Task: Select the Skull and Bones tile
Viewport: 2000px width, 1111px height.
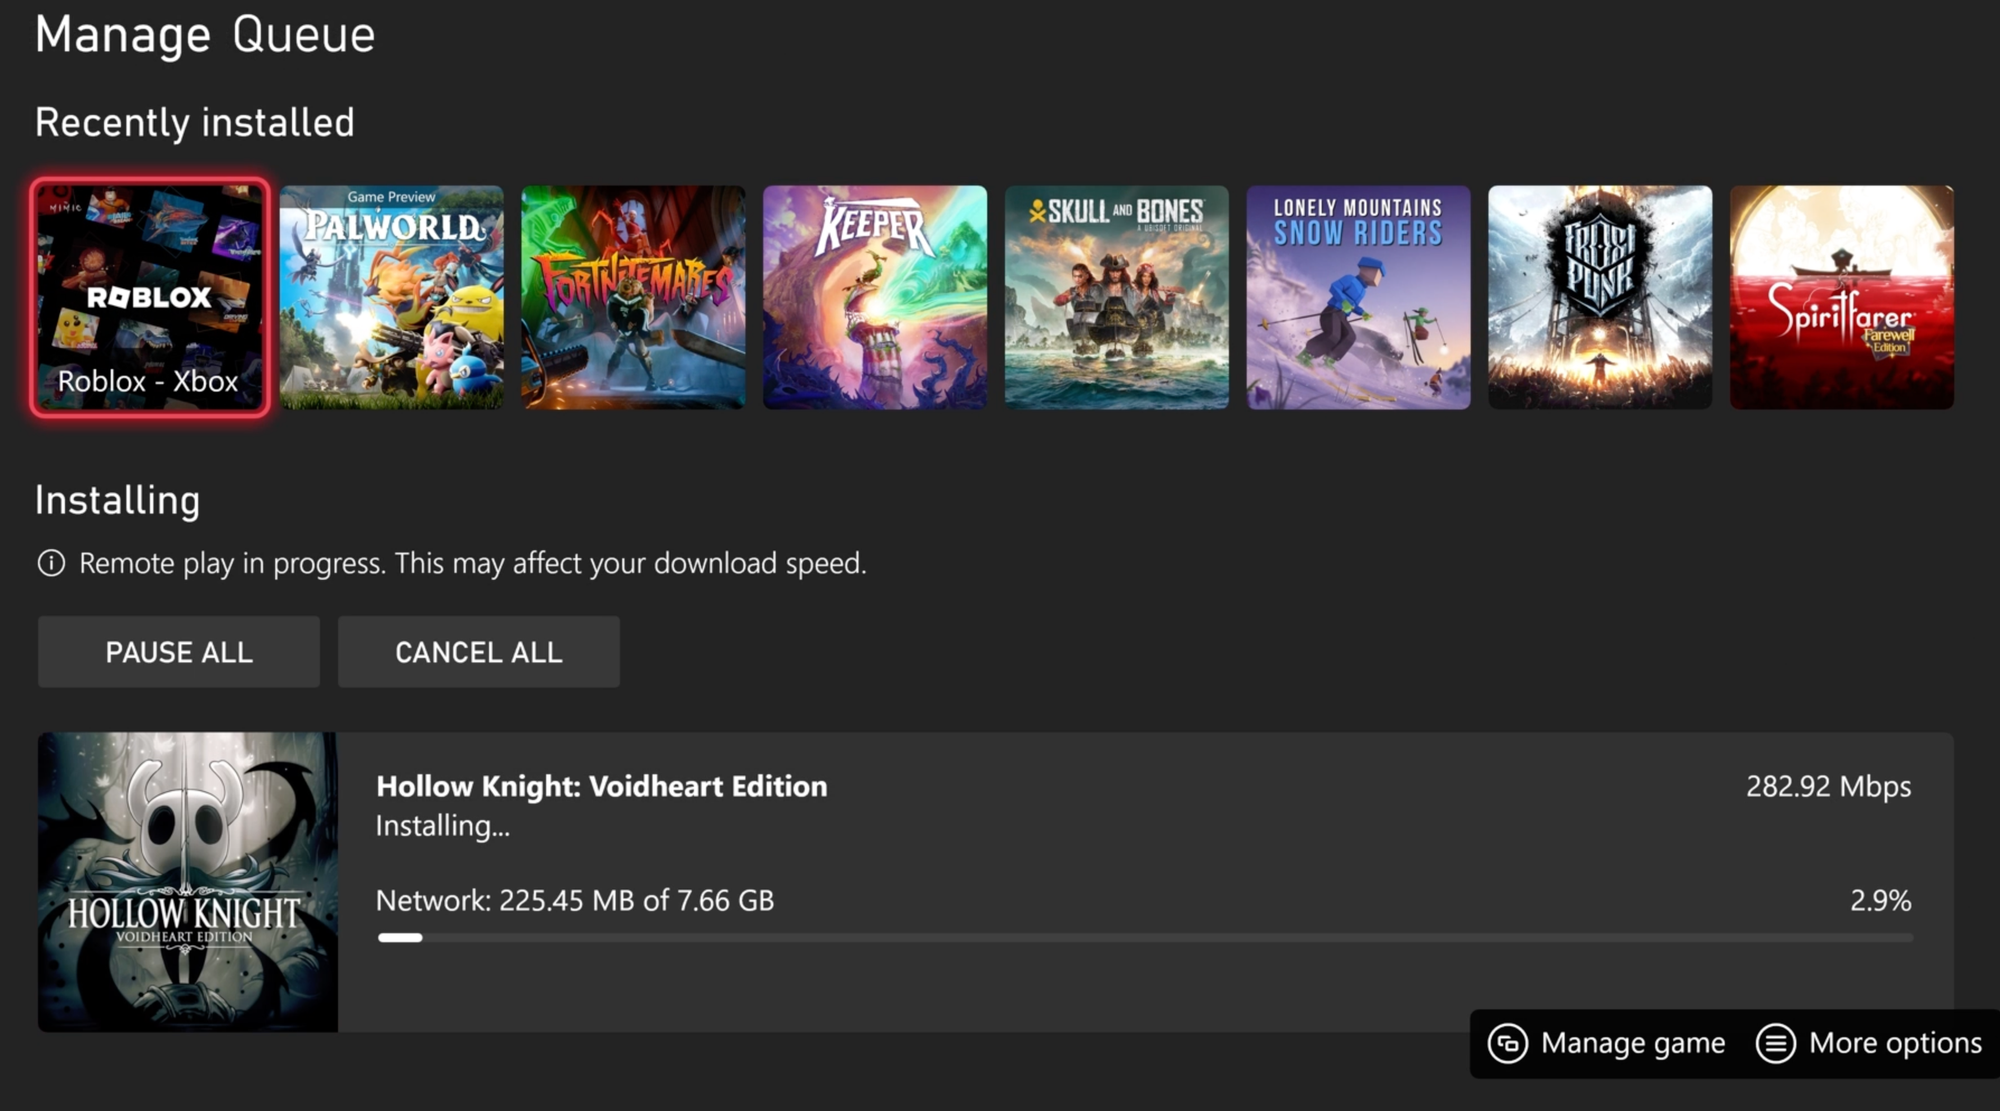Action: click(x=1116, y=297)
